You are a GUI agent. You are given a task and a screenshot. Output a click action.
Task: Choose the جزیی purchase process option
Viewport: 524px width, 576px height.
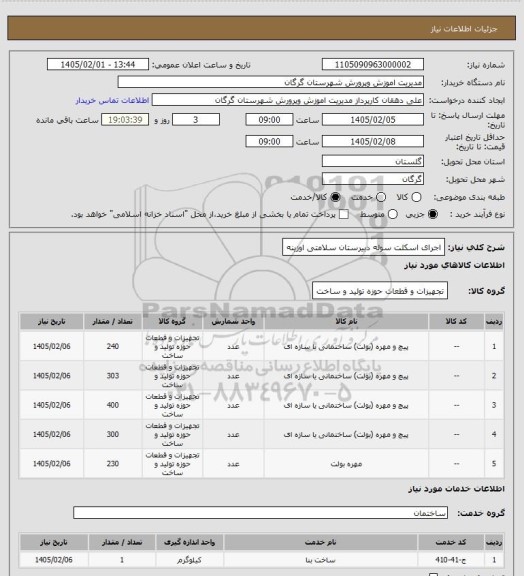point(433,214)
